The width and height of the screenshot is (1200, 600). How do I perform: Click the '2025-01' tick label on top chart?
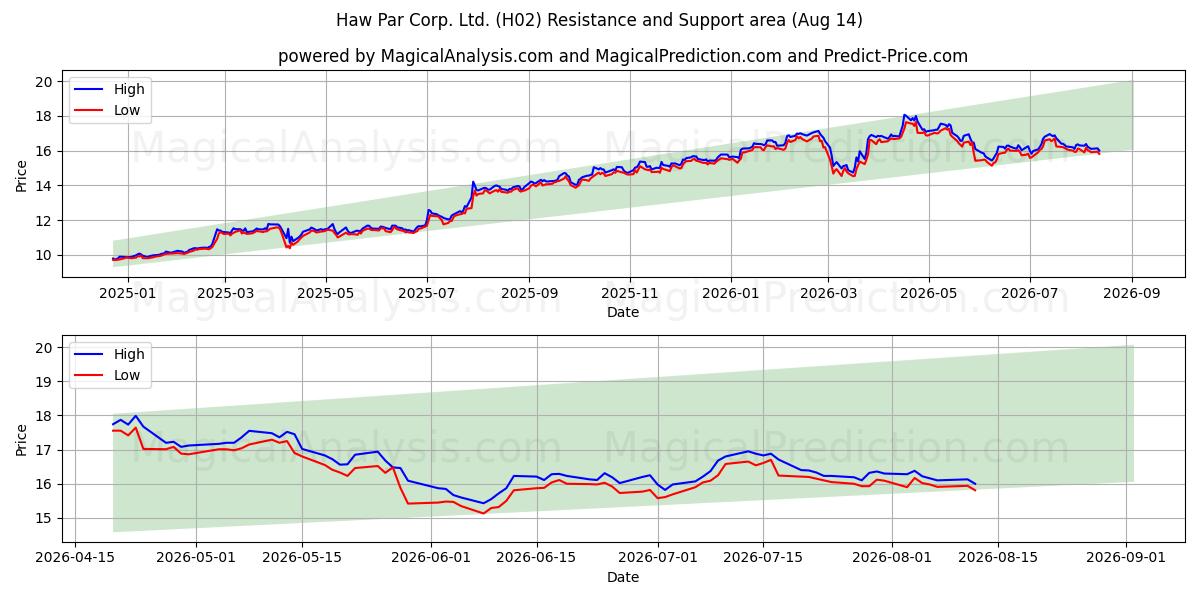tap(127, 293)
